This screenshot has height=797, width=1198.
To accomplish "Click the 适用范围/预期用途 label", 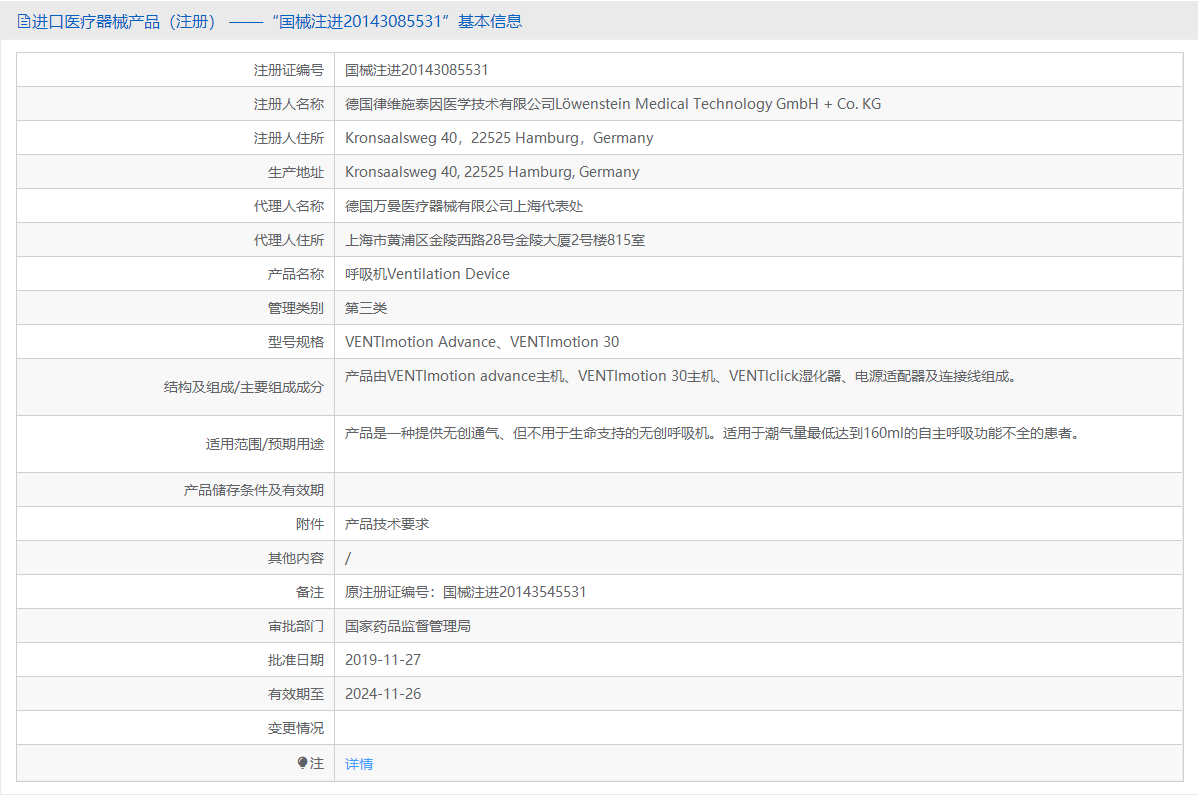I will tap(264, 444).
